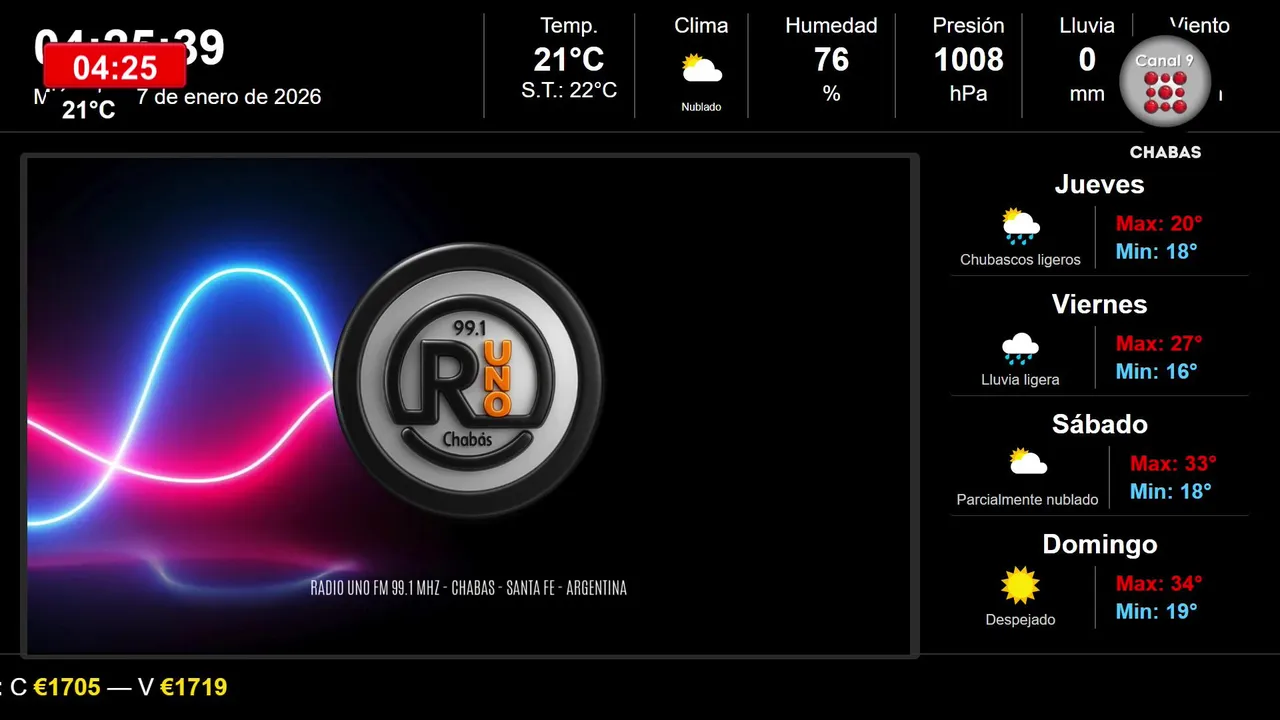Click Parcialmente nublado forecast label
This screenshot has width=1280, height=720.
pos(1027,500)
